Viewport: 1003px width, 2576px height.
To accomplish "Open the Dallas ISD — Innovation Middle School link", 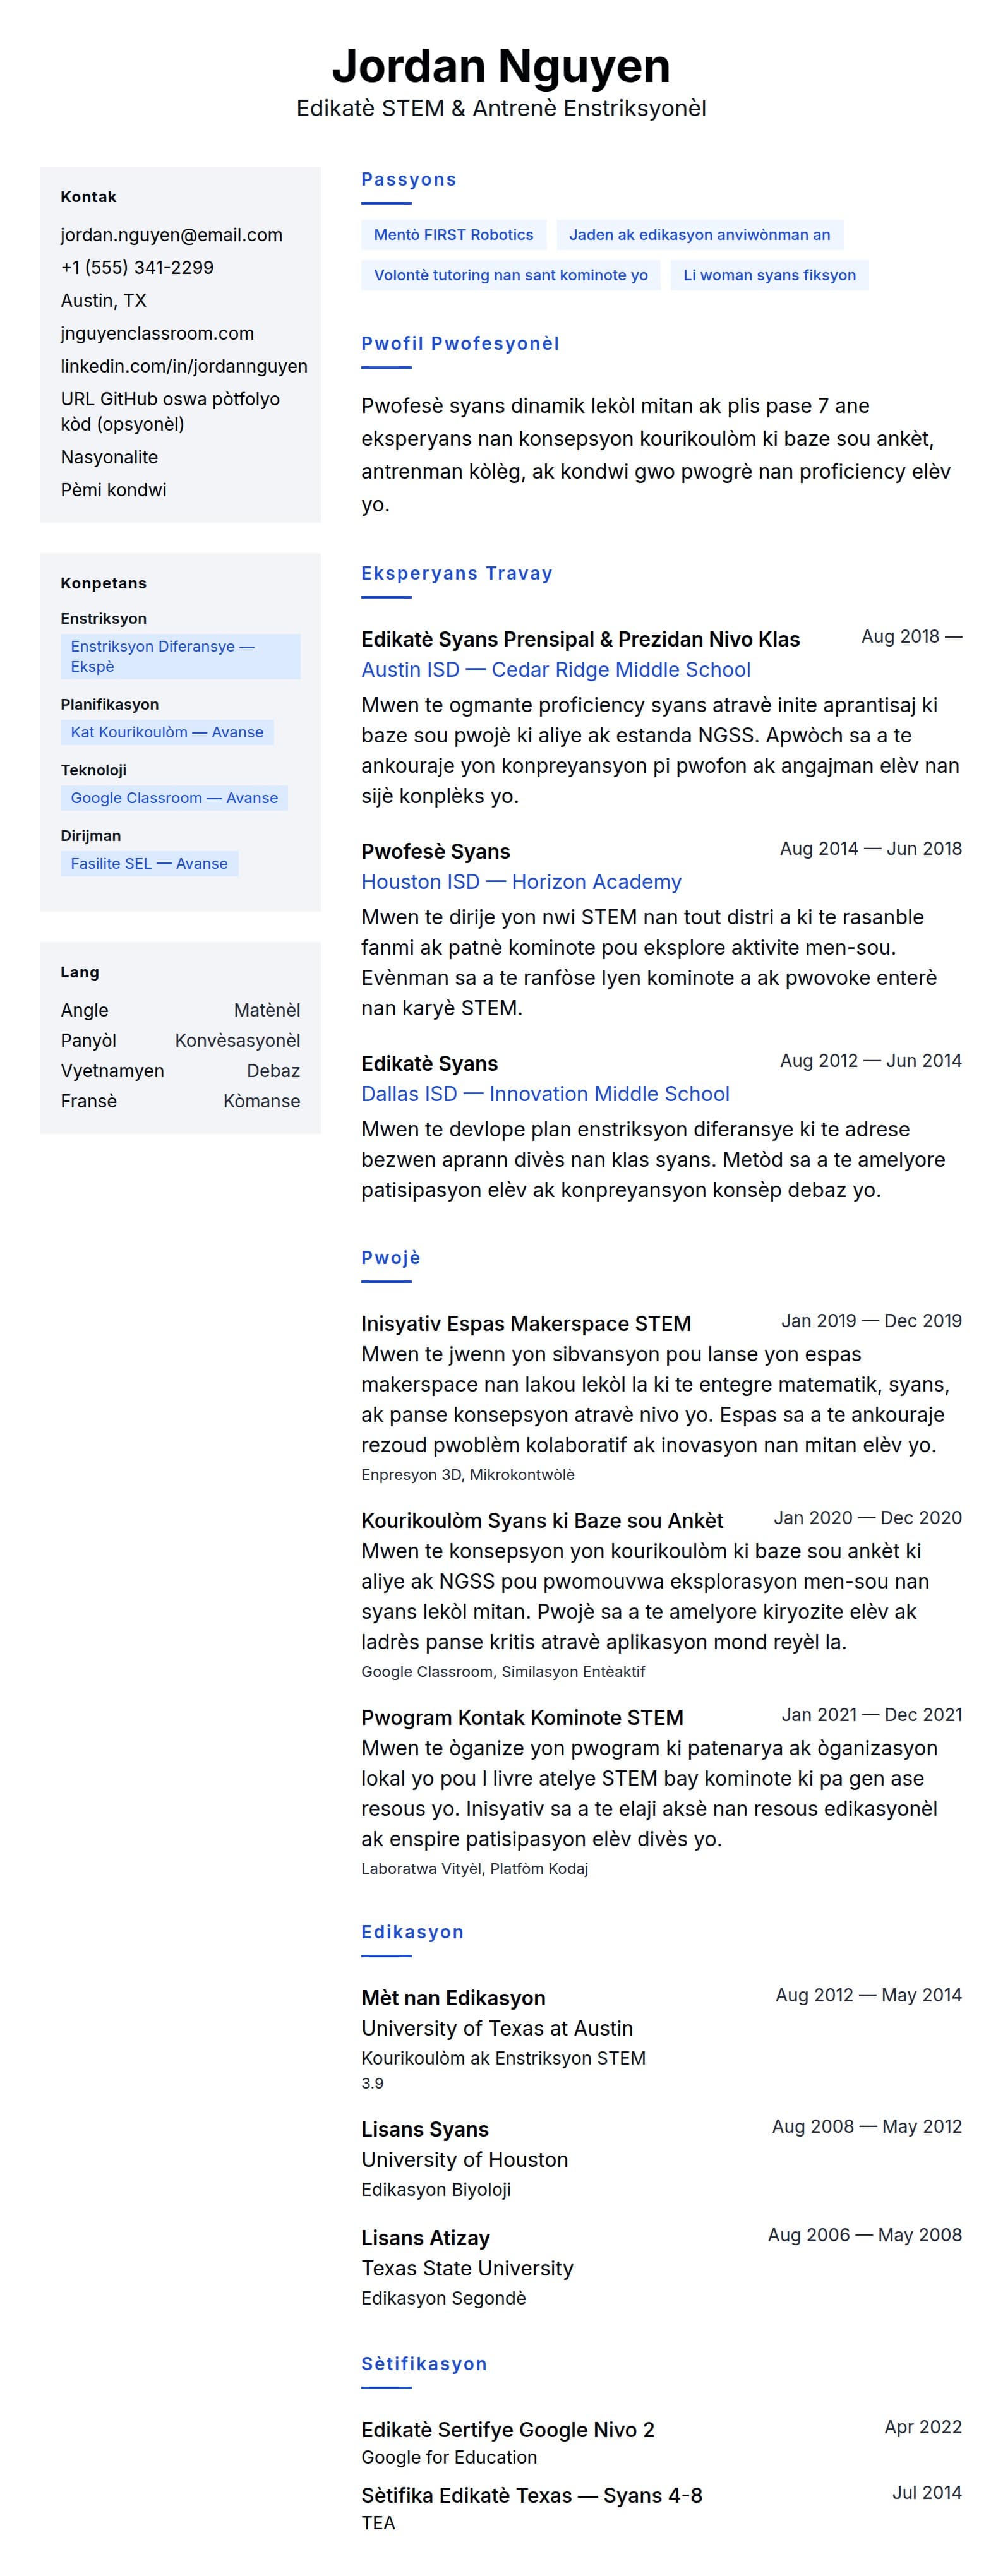I will pos(545,1094).
